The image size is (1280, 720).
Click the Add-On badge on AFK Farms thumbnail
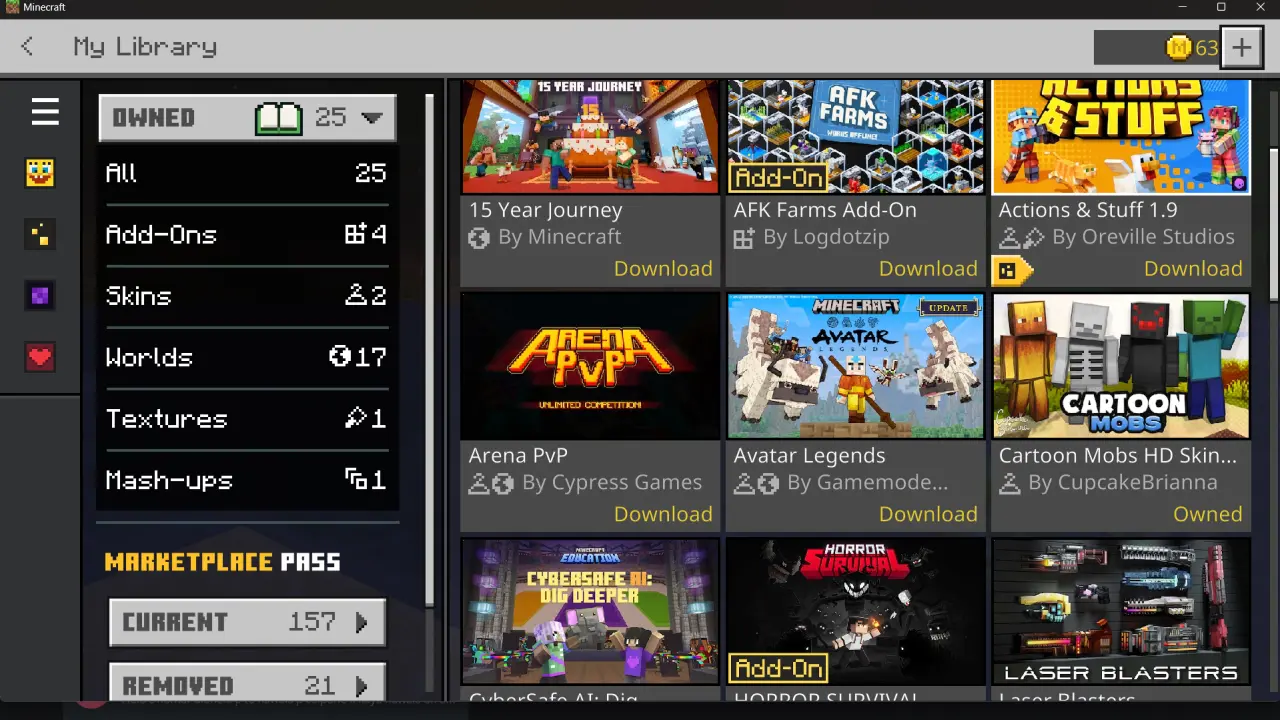pyautogui.click(x=779, y=178)
